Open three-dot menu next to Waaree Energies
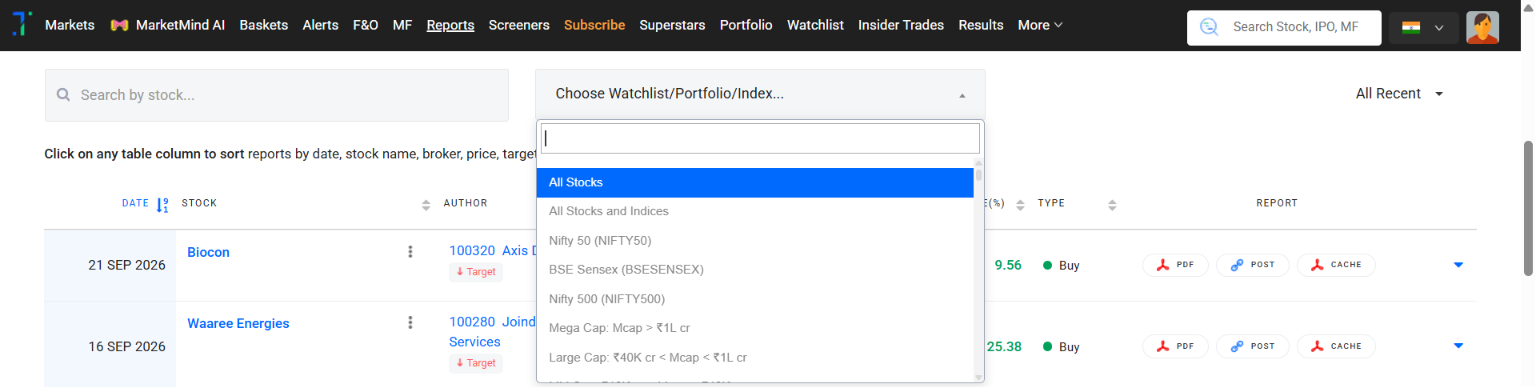 (x=410, y=323)
